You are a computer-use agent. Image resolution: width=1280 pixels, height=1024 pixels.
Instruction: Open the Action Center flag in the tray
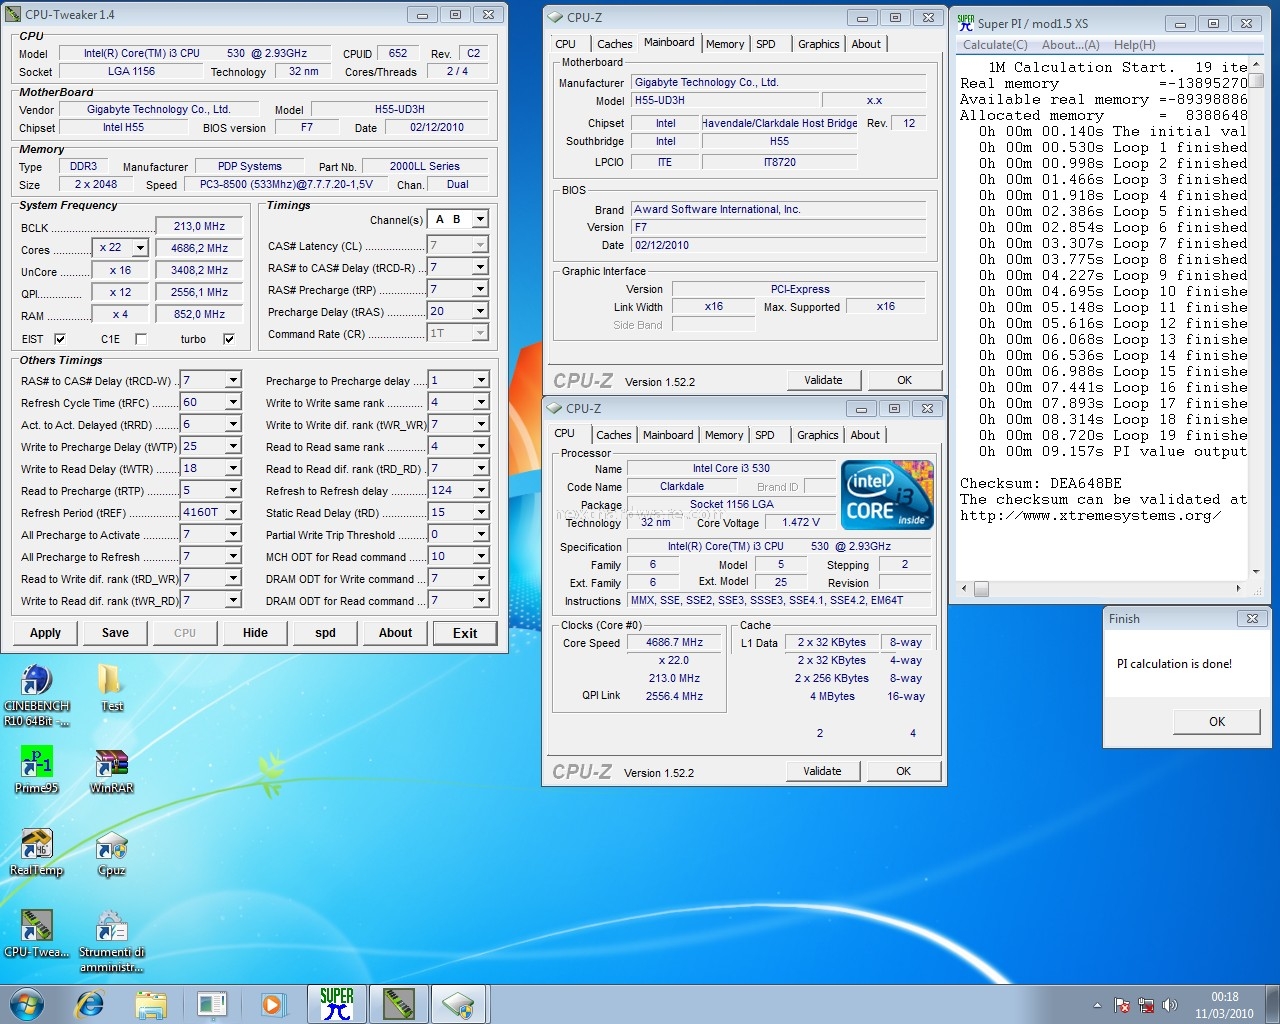[x=1122, y=1005]
